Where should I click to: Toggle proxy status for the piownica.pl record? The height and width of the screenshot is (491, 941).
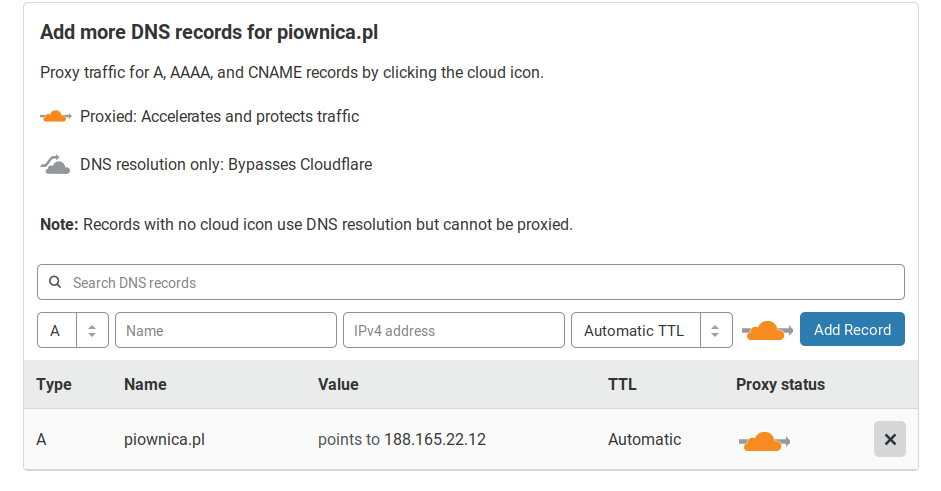tap(764, 440)
